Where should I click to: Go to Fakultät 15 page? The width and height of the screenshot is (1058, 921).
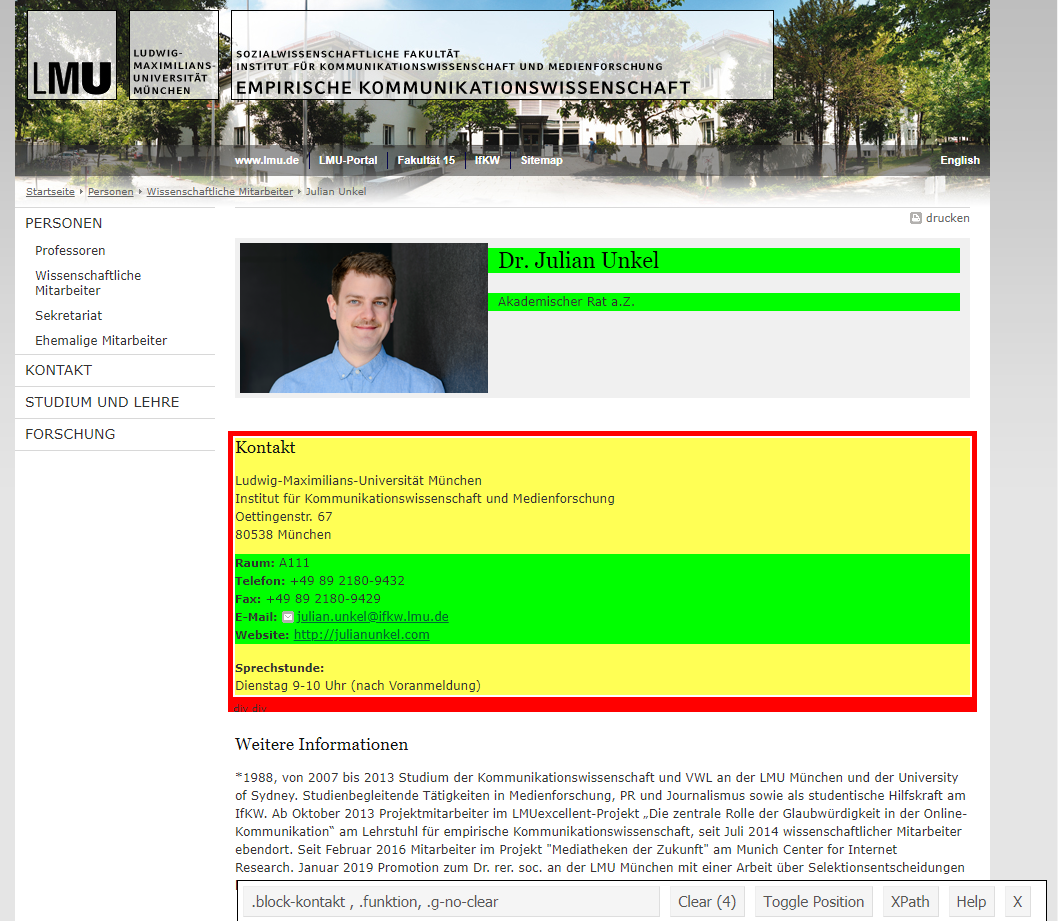426,160
